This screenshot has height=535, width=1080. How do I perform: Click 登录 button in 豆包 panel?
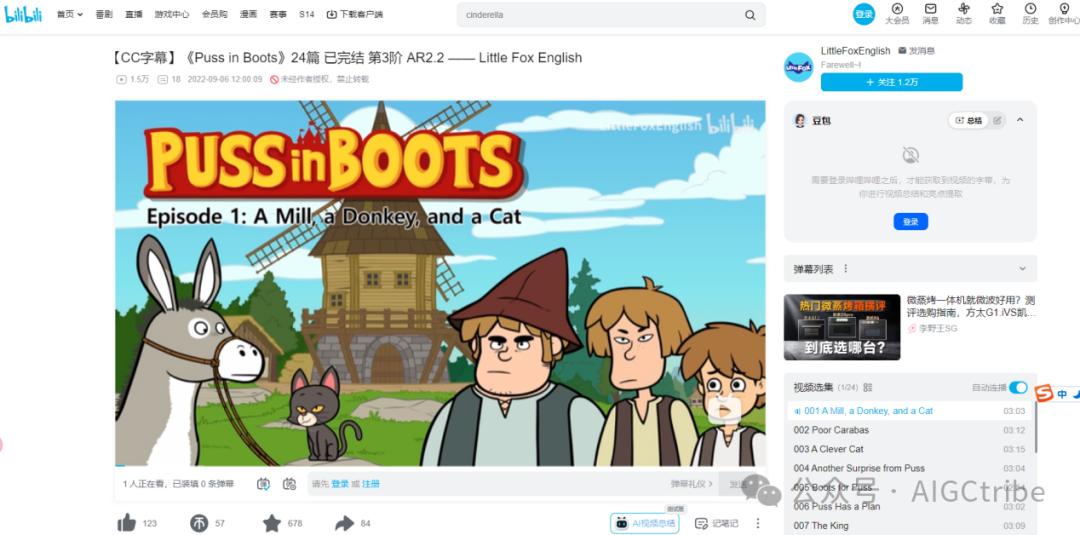tap(911, 222)
